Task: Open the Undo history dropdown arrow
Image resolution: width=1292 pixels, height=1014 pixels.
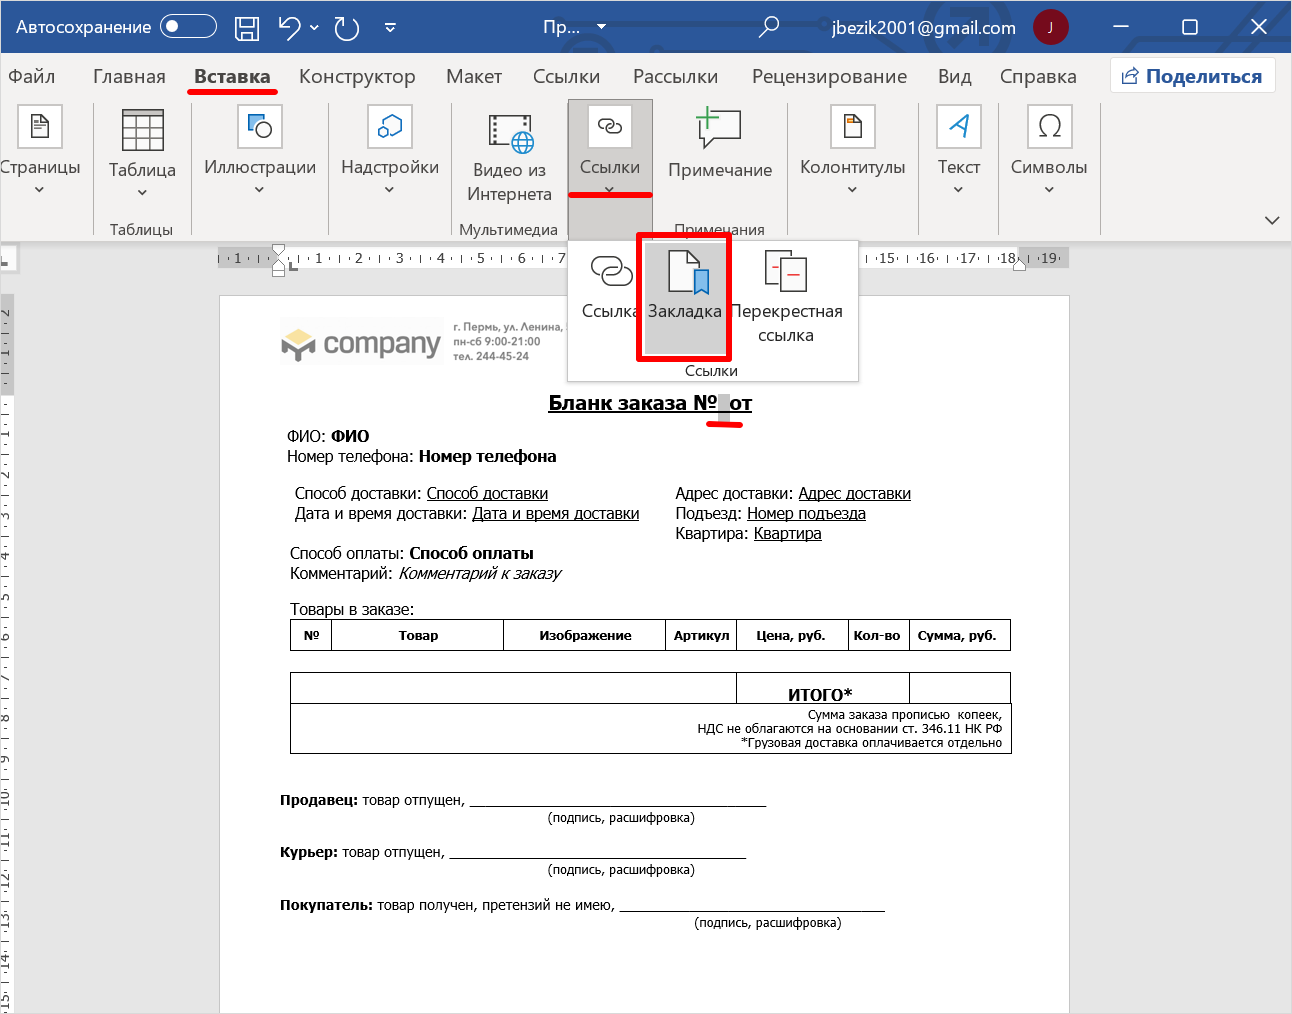Action: click(x=314, y=28)
